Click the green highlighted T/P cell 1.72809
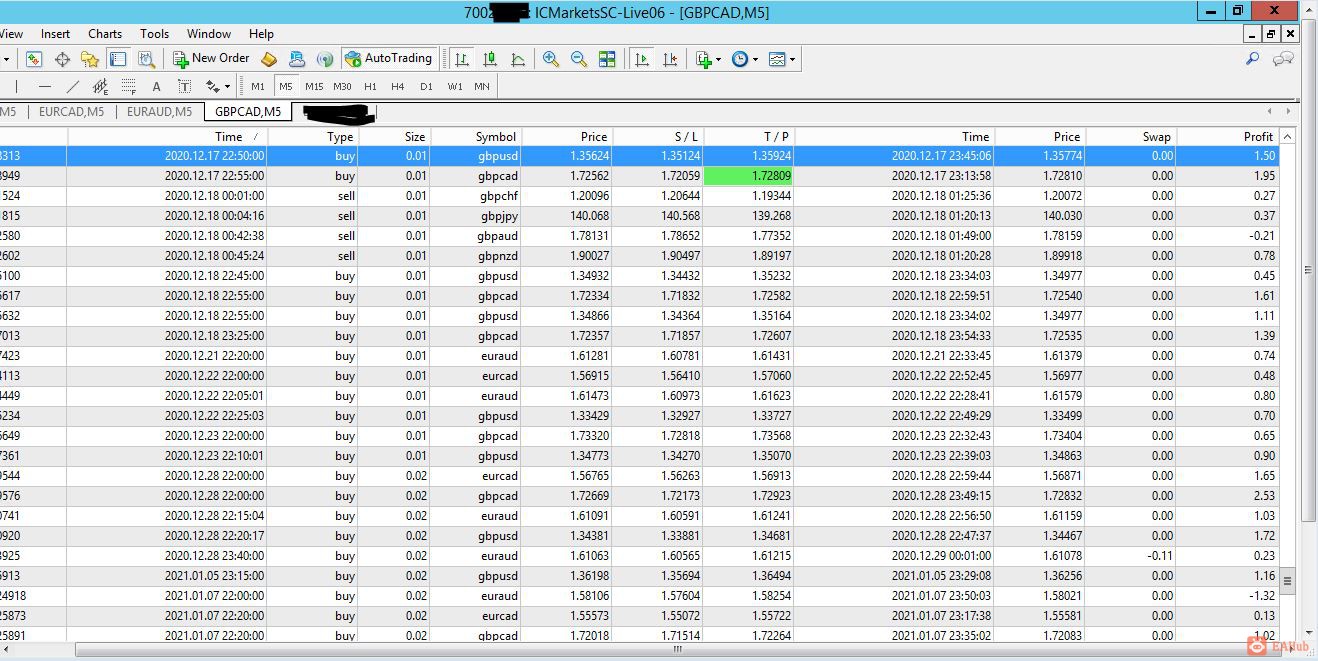Screen dimensions: 1318x661 point(748,176)
